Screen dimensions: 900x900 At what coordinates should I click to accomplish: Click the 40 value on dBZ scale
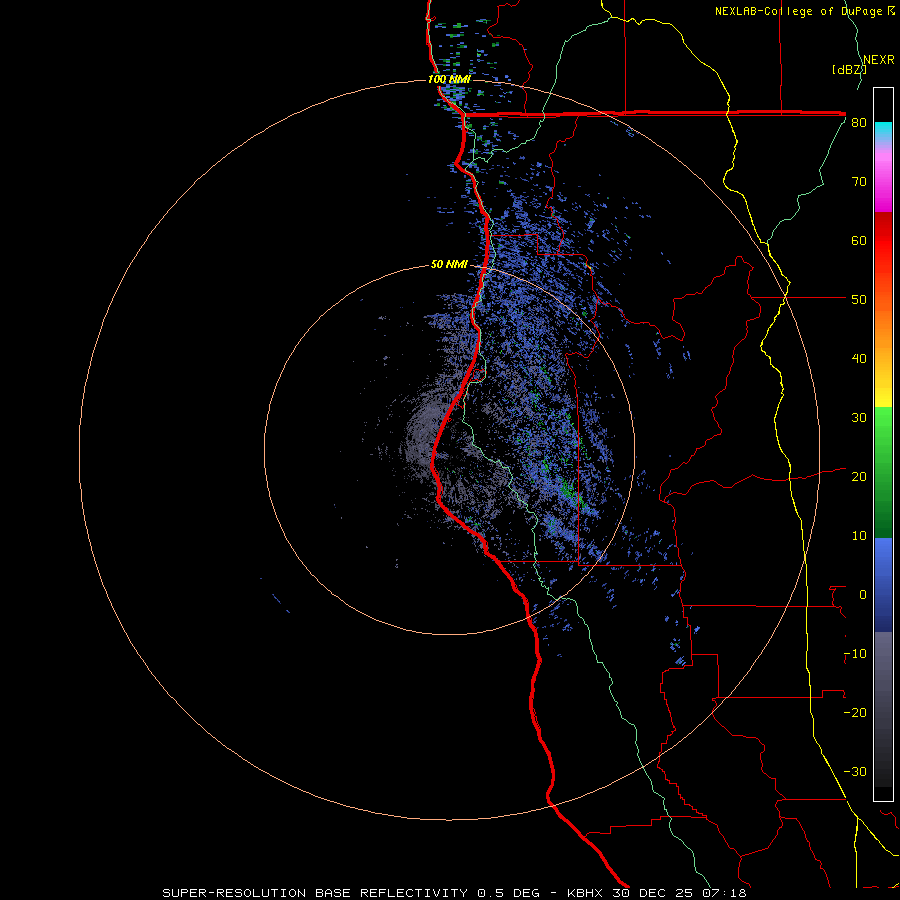pyautogui.click(x=859, y=359)
